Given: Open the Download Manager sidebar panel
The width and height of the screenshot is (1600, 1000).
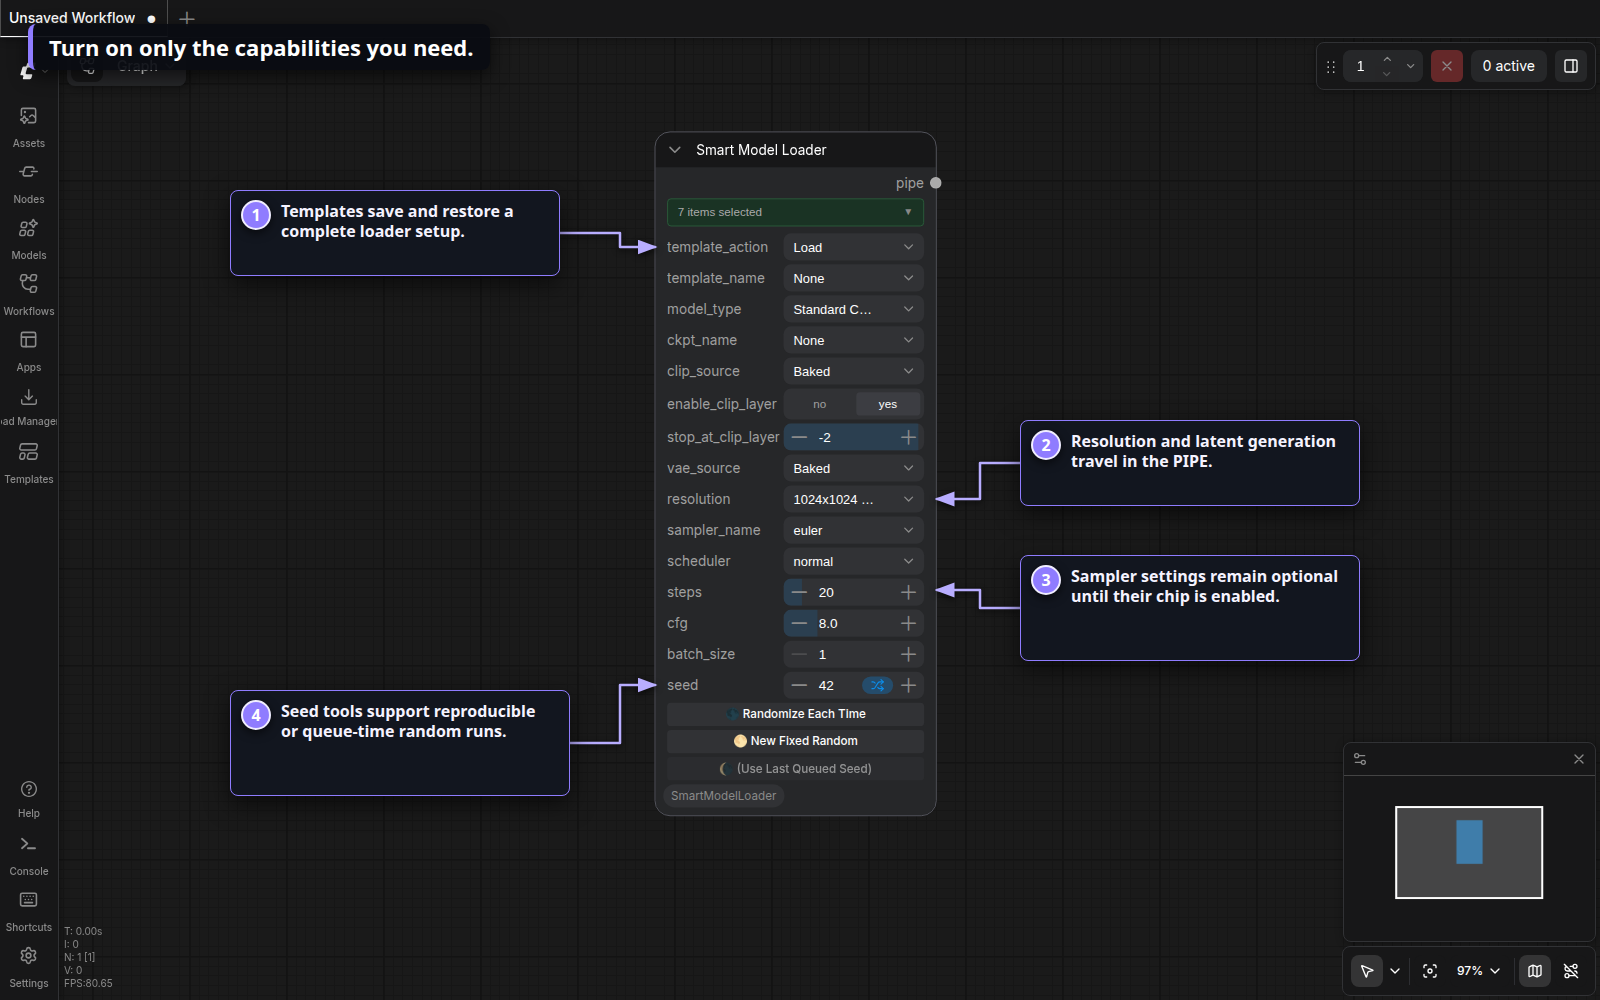Looking at the screenshot, I should pos(28,407).
